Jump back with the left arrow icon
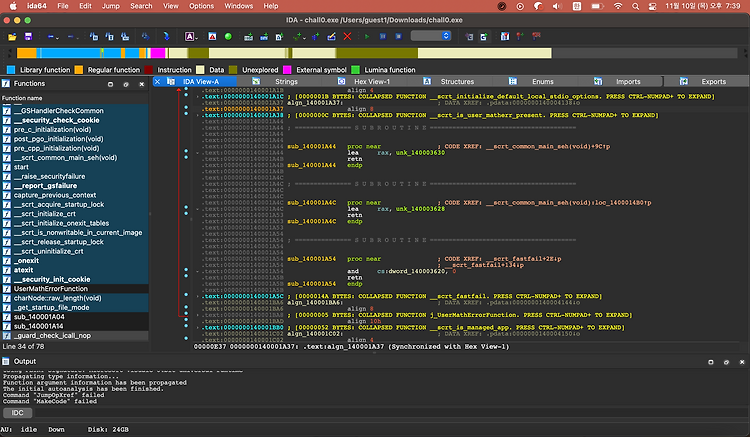 (x=51, y=36)
